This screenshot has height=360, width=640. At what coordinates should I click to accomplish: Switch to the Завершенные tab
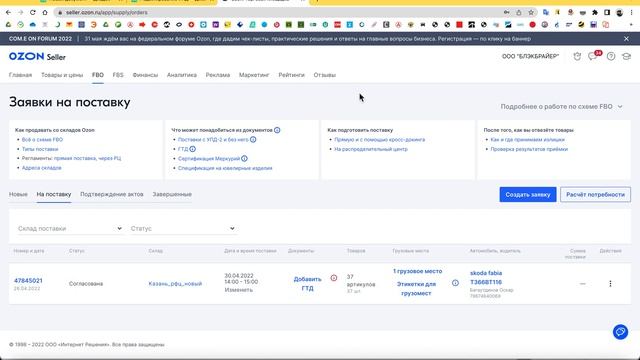tap(172, 194)
